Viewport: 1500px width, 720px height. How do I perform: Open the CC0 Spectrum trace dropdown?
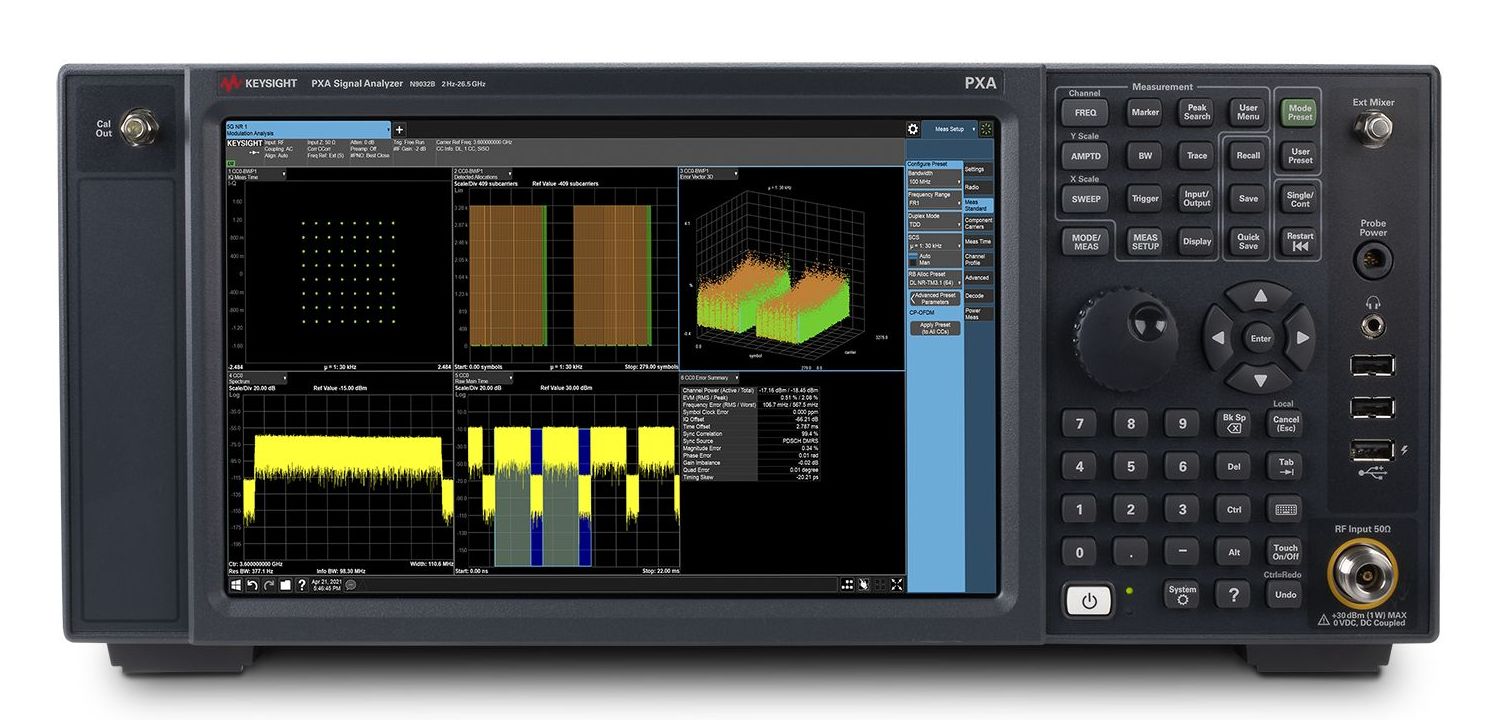(256, 378)
